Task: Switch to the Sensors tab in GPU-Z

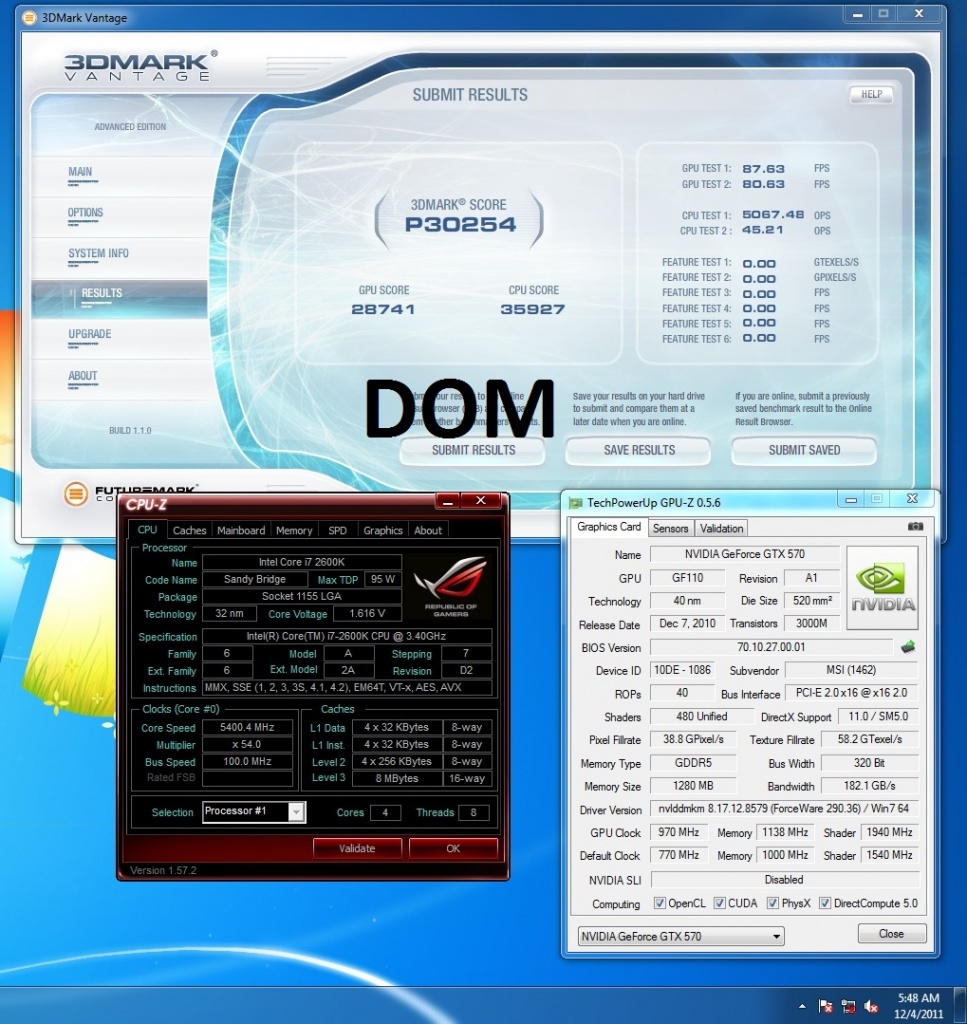Action: 670,528
